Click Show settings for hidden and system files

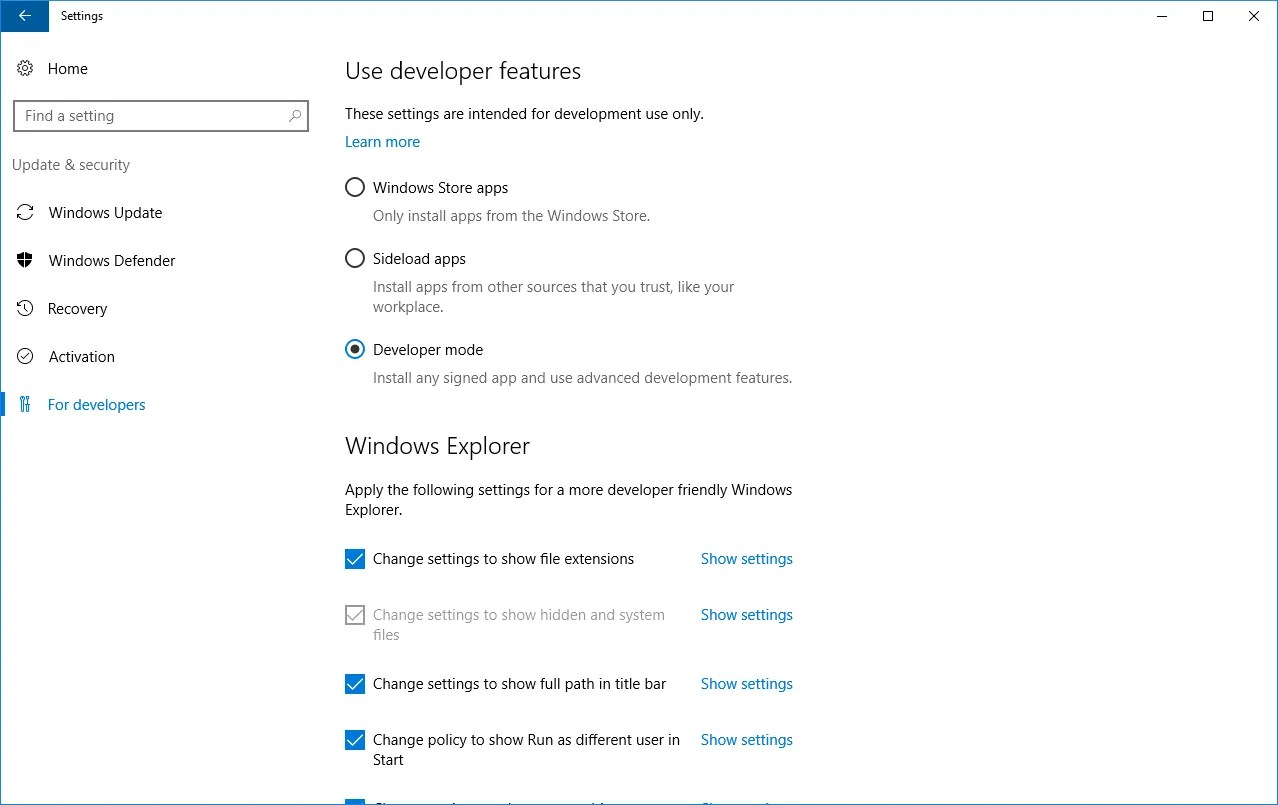(x=746, y=615)
